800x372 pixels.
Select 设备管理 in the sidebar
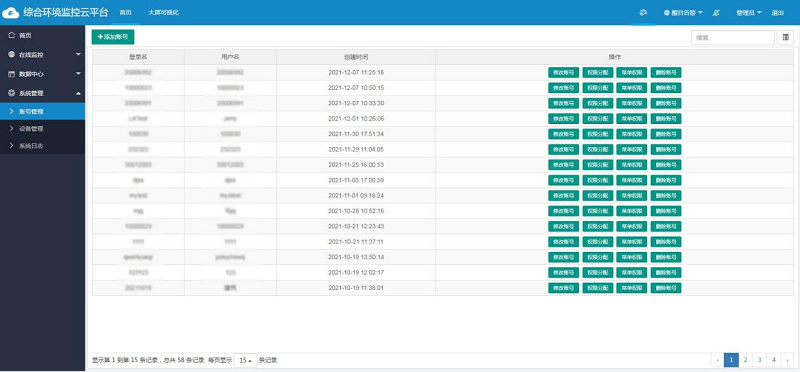click(x=32, y=129)
